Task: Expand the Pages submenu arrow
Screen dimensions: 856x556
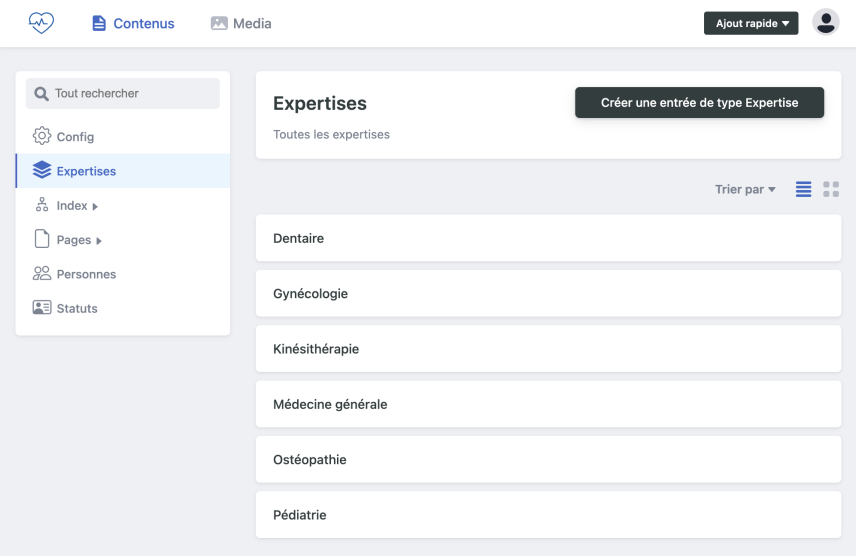Action: pos(99,241)
